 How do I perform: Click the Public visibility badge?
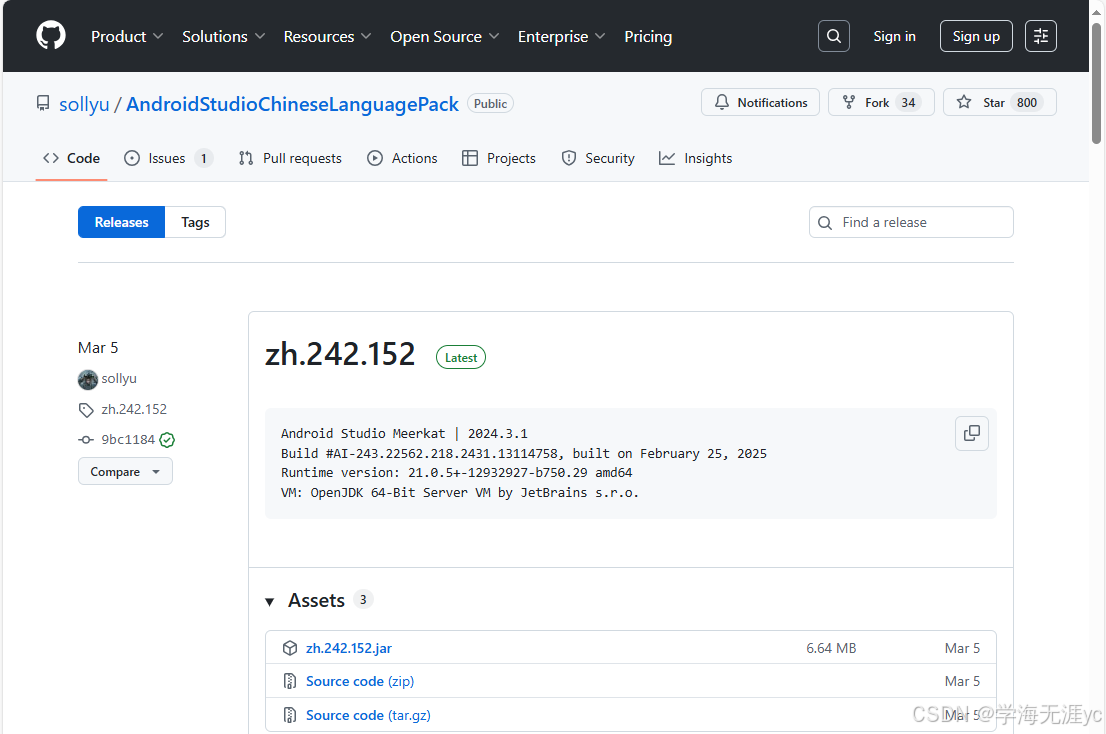[x=490, y=104]
